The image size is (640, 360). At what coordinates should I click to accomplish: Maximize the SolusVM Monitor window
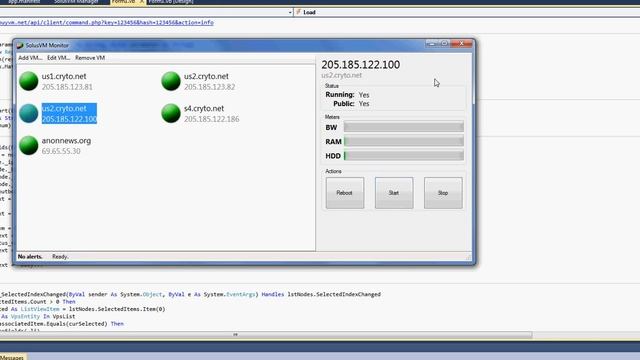(x=444, y=43)
